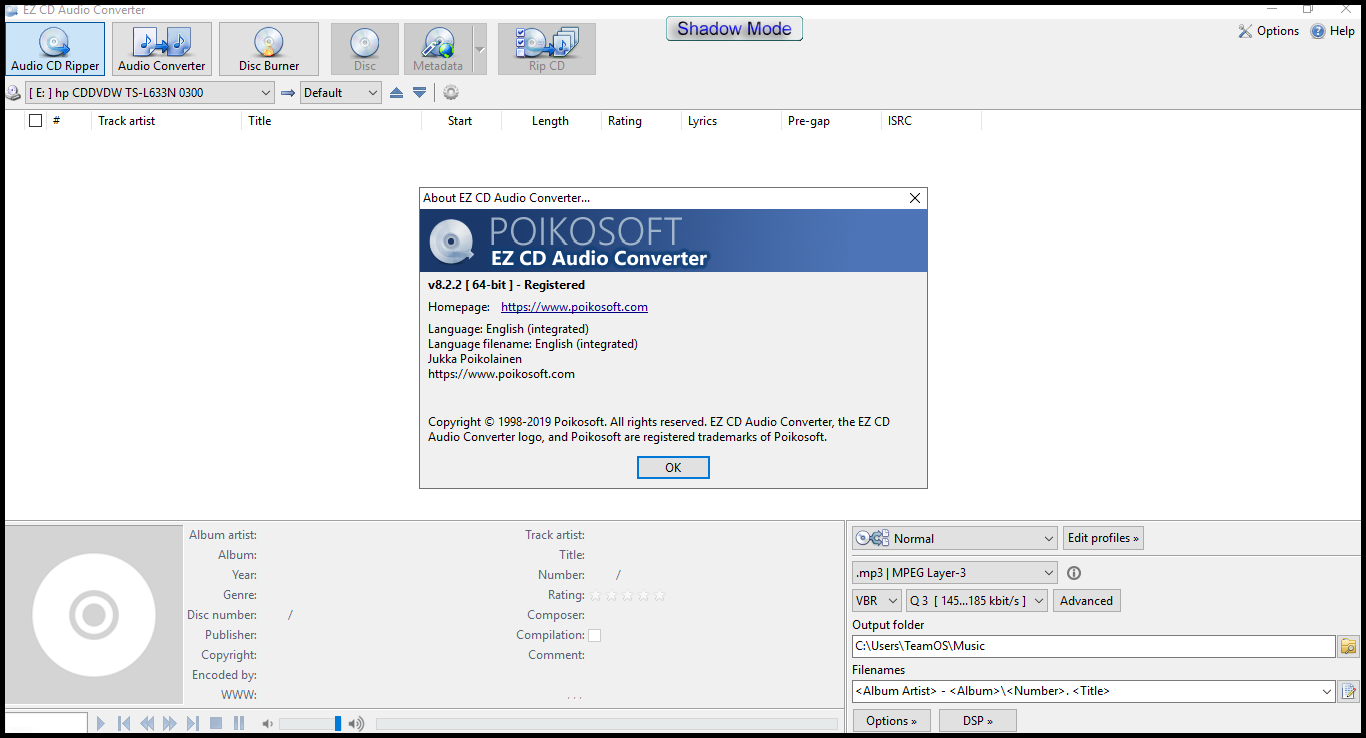This screenshot has width=1366, height=738.
Task: Click OK in the About dialog
Action: click(x=673, y=468)
